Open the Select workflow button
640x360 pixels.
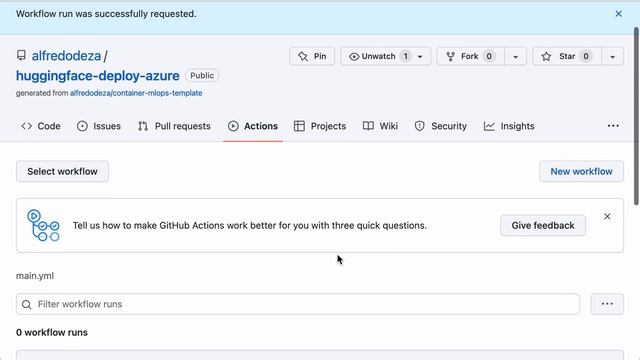click(x=62, y=171)
